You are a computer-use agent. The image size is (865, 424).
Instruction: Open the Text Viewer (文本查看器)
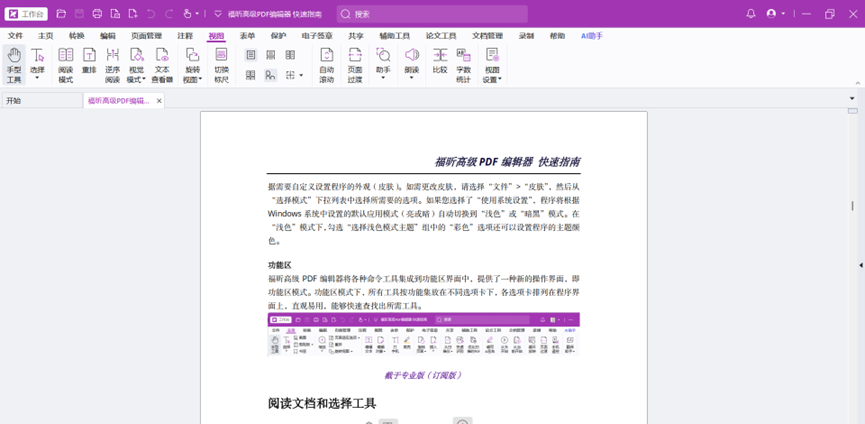pyautogui.click(x=162, y=64)
